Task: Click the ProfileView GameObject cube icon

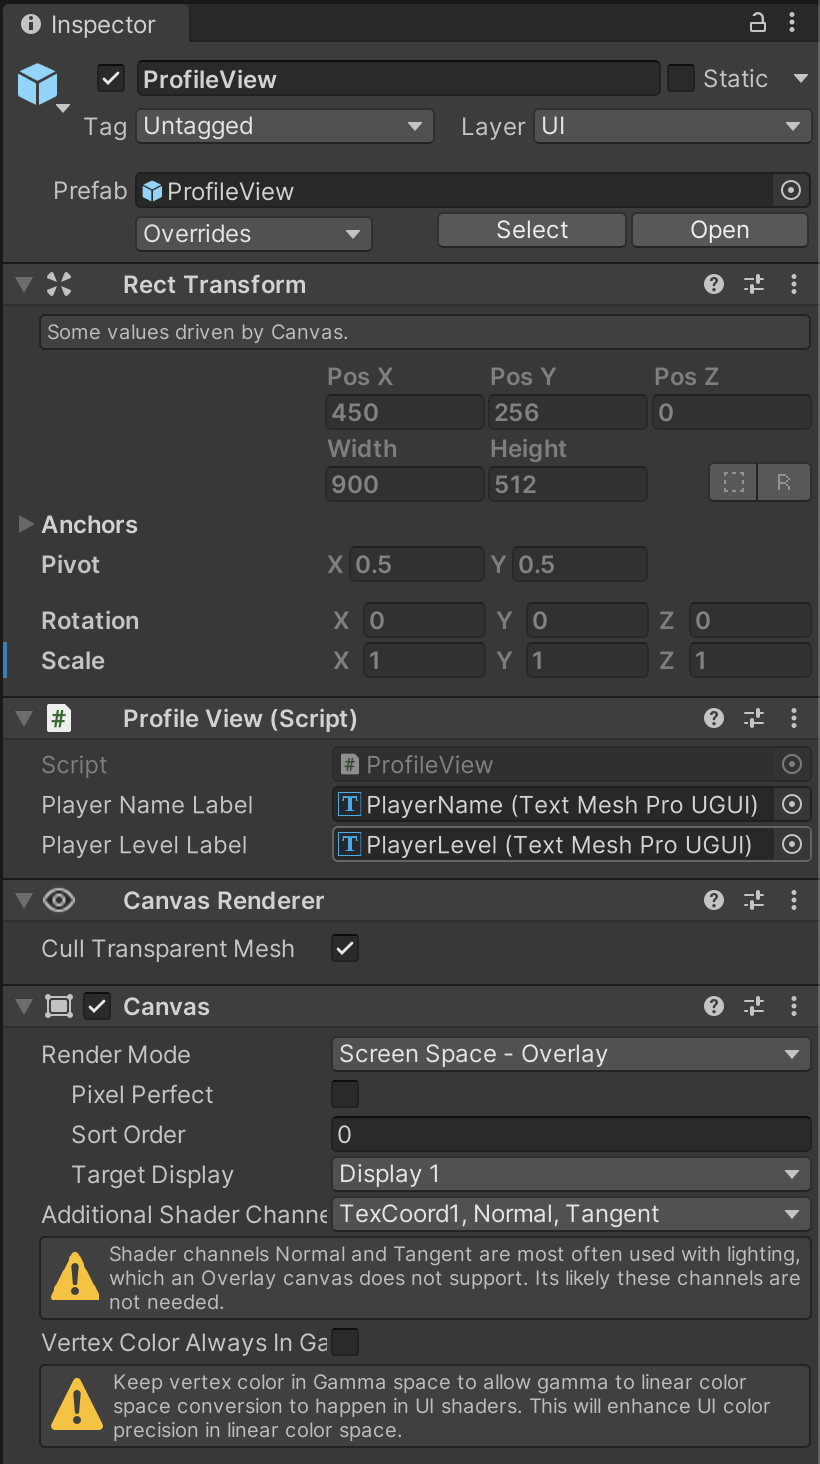Action: 38,86
